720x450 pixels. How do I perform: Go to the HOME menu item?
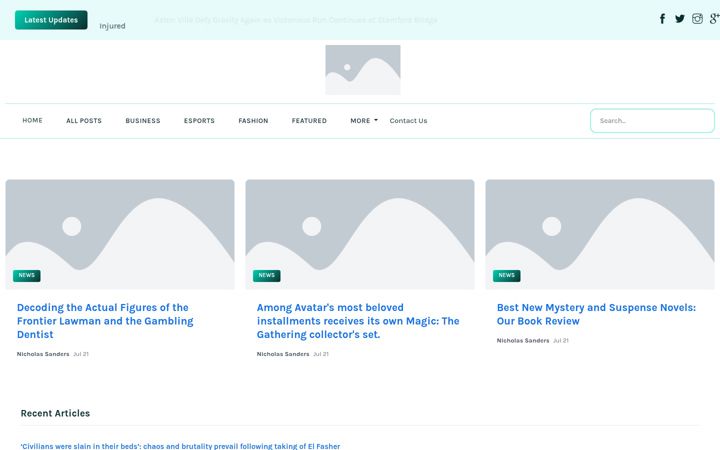(32, 120)
